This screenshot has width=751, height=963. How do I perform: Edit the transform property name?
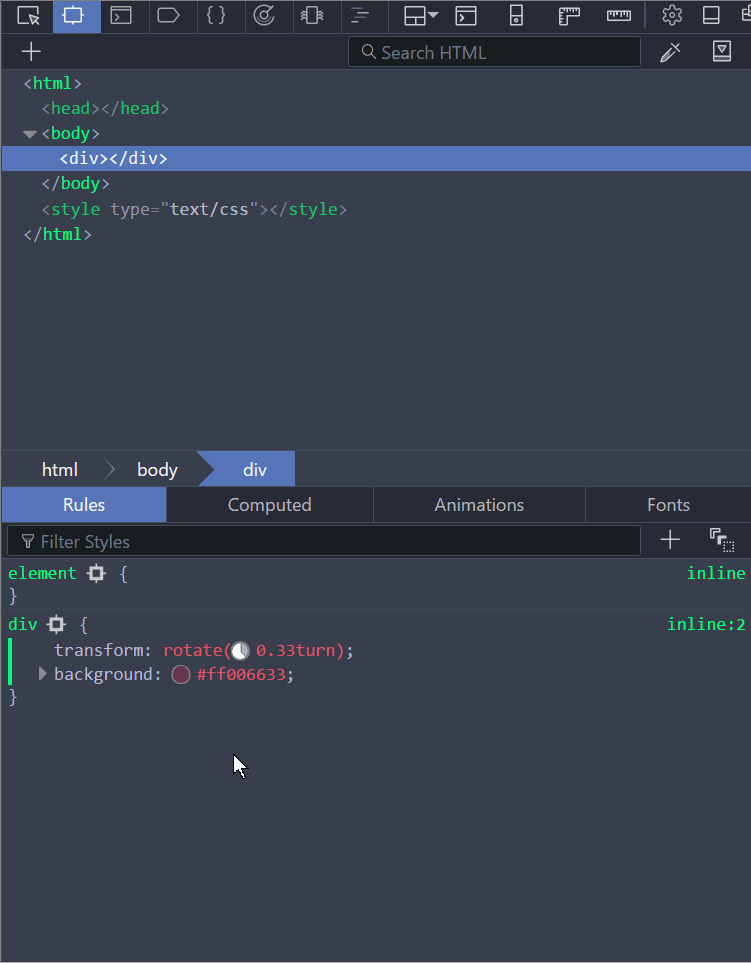[x=98, y=650]
